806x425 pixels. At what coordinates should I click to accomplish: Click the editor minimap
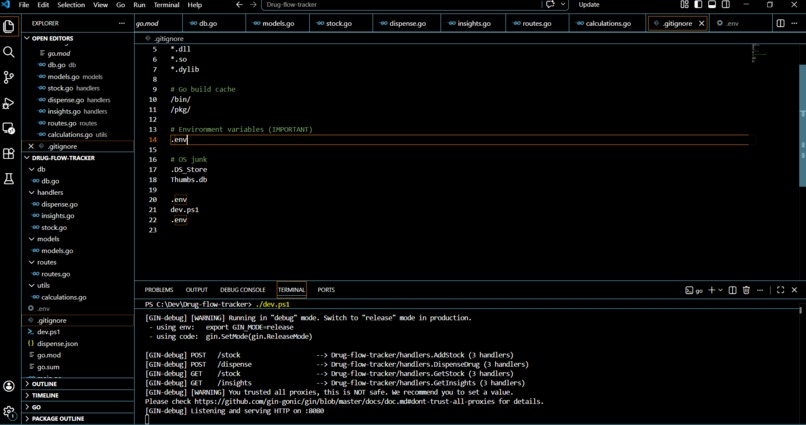pos(759,53)
